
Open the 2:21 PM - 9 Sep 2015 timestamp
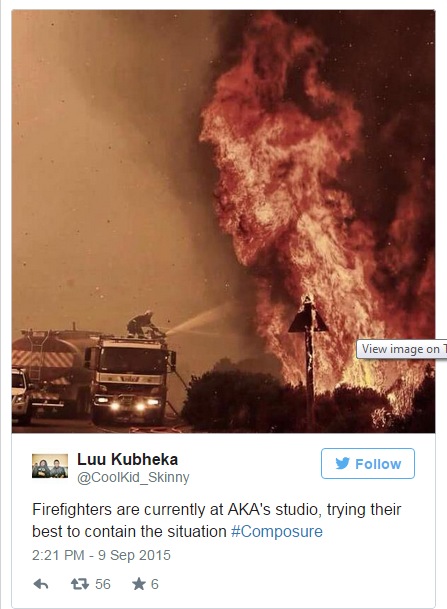coord(101,555)
